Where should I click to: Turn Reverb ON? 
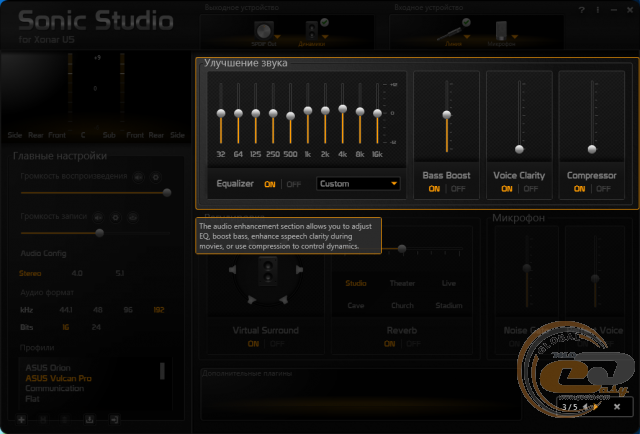point(389,344)
